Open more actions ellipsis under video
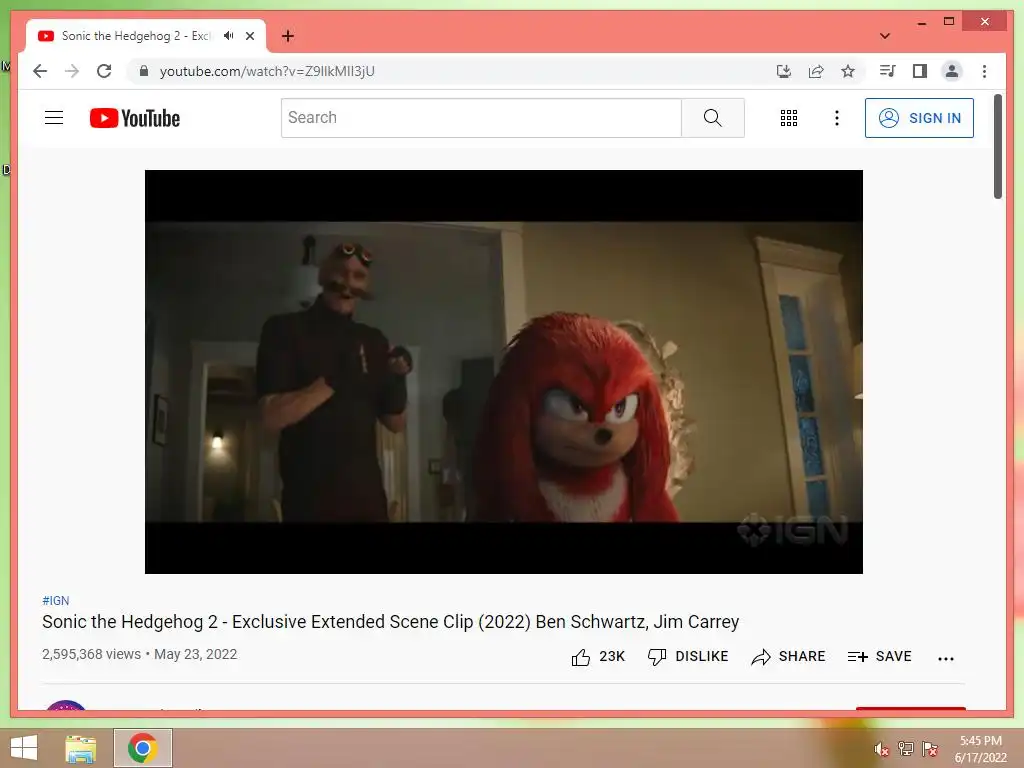The image size is (1024, 768). (x=946, y=658)
